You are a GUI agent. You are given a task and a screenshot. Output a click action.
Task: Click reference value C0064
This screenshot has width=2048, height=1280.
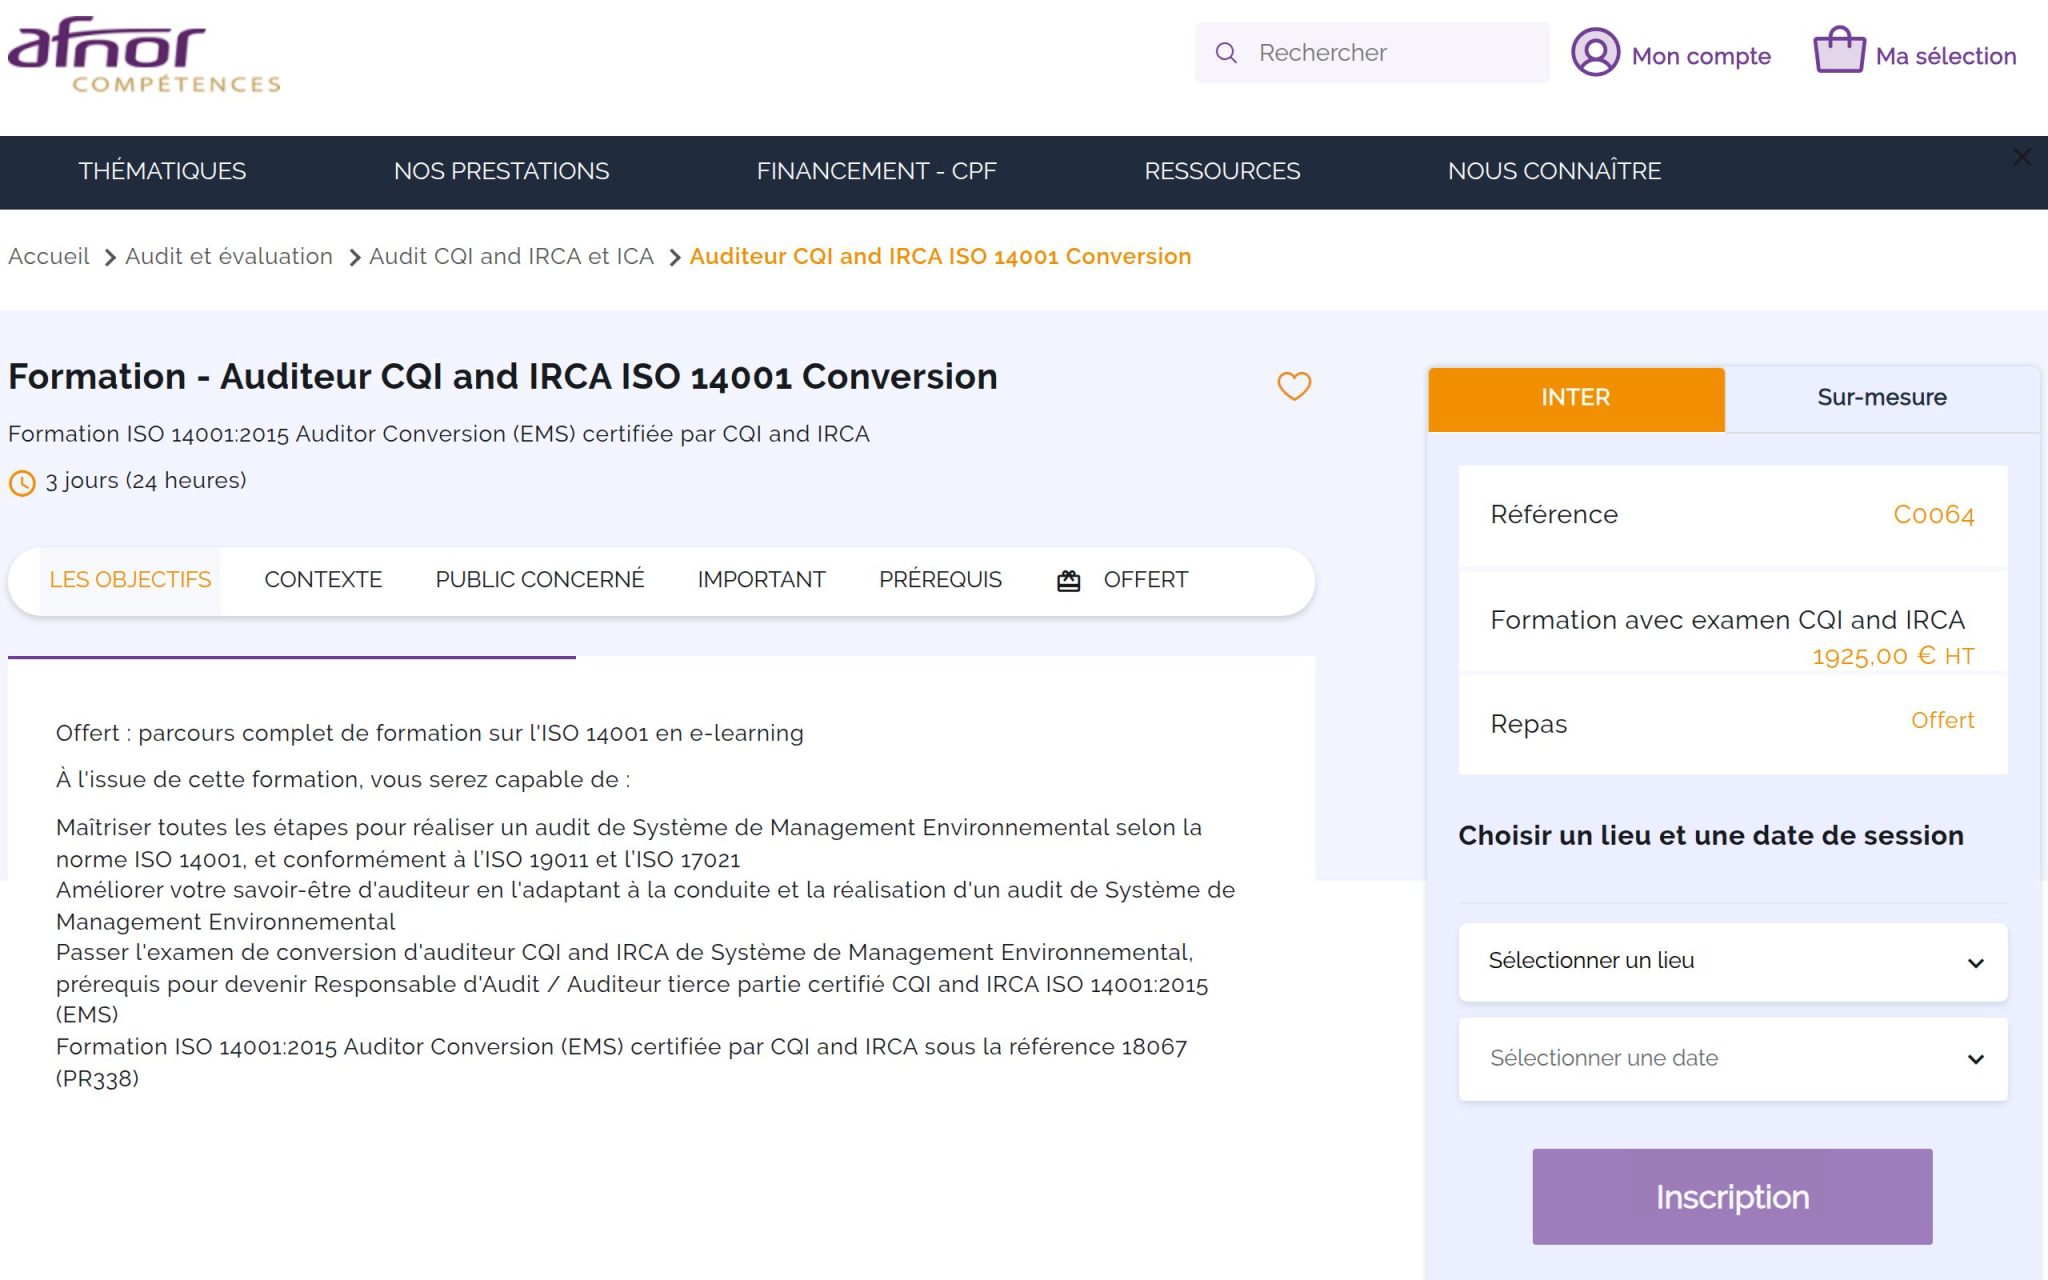click(1933, 515)
